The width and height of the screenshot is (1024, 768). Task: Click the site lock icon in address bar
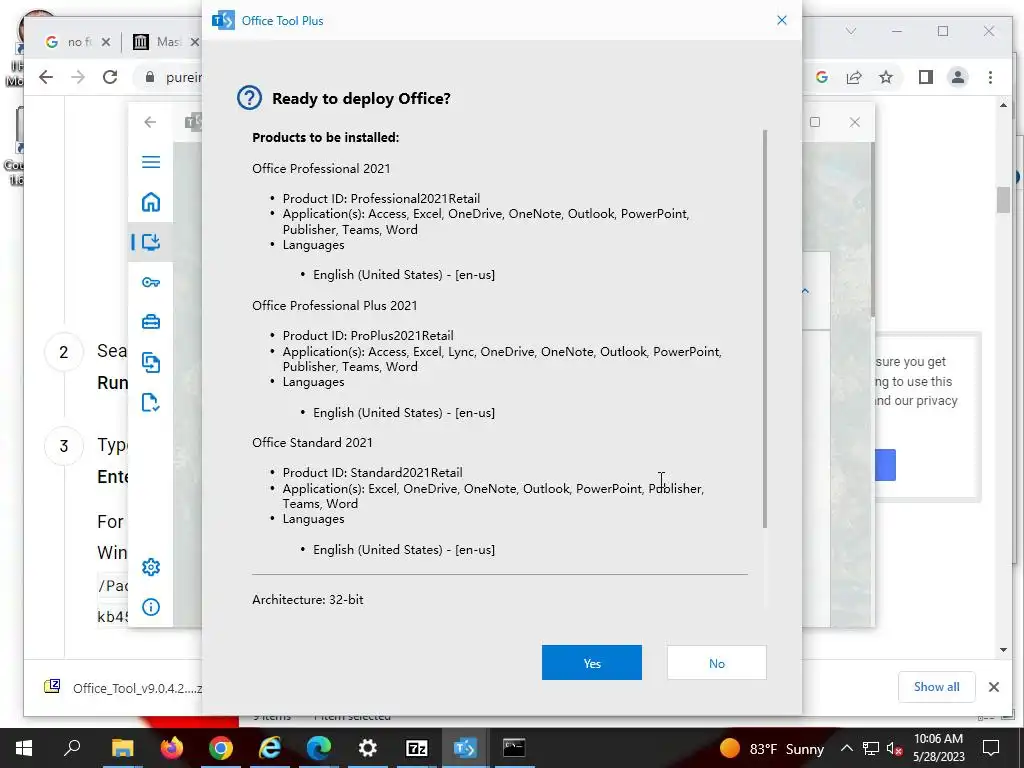pyautogui.click(x=150, y=77)
